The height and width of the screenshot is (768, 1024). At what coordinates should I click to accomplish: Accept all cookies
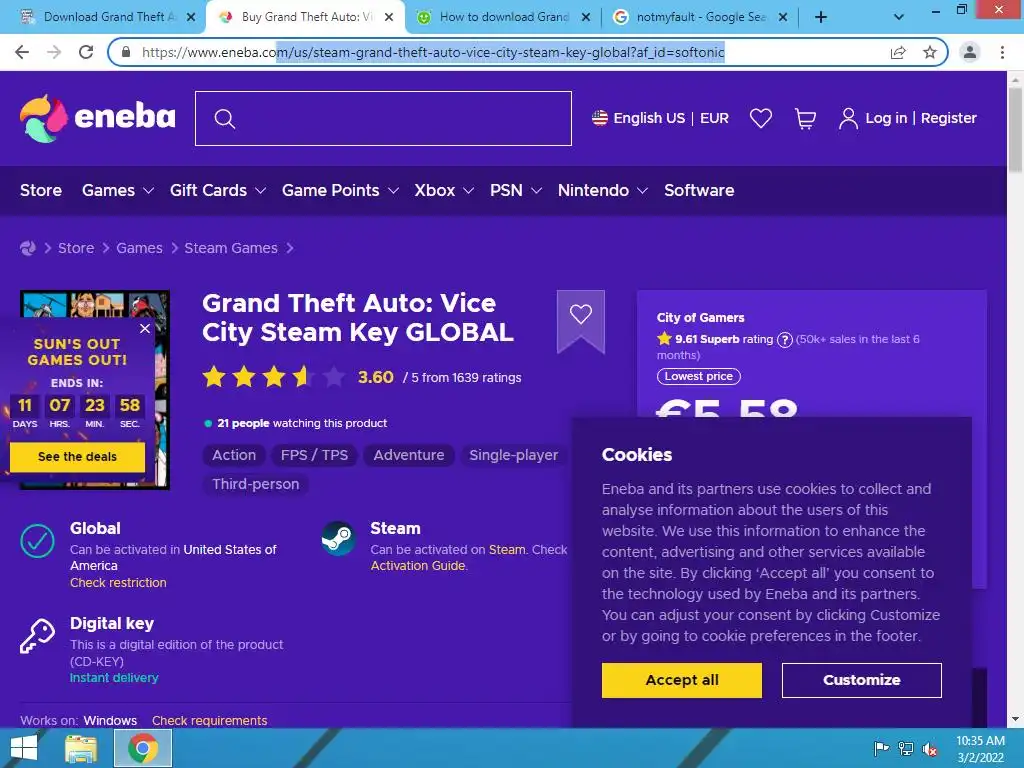tap(682, 680)
